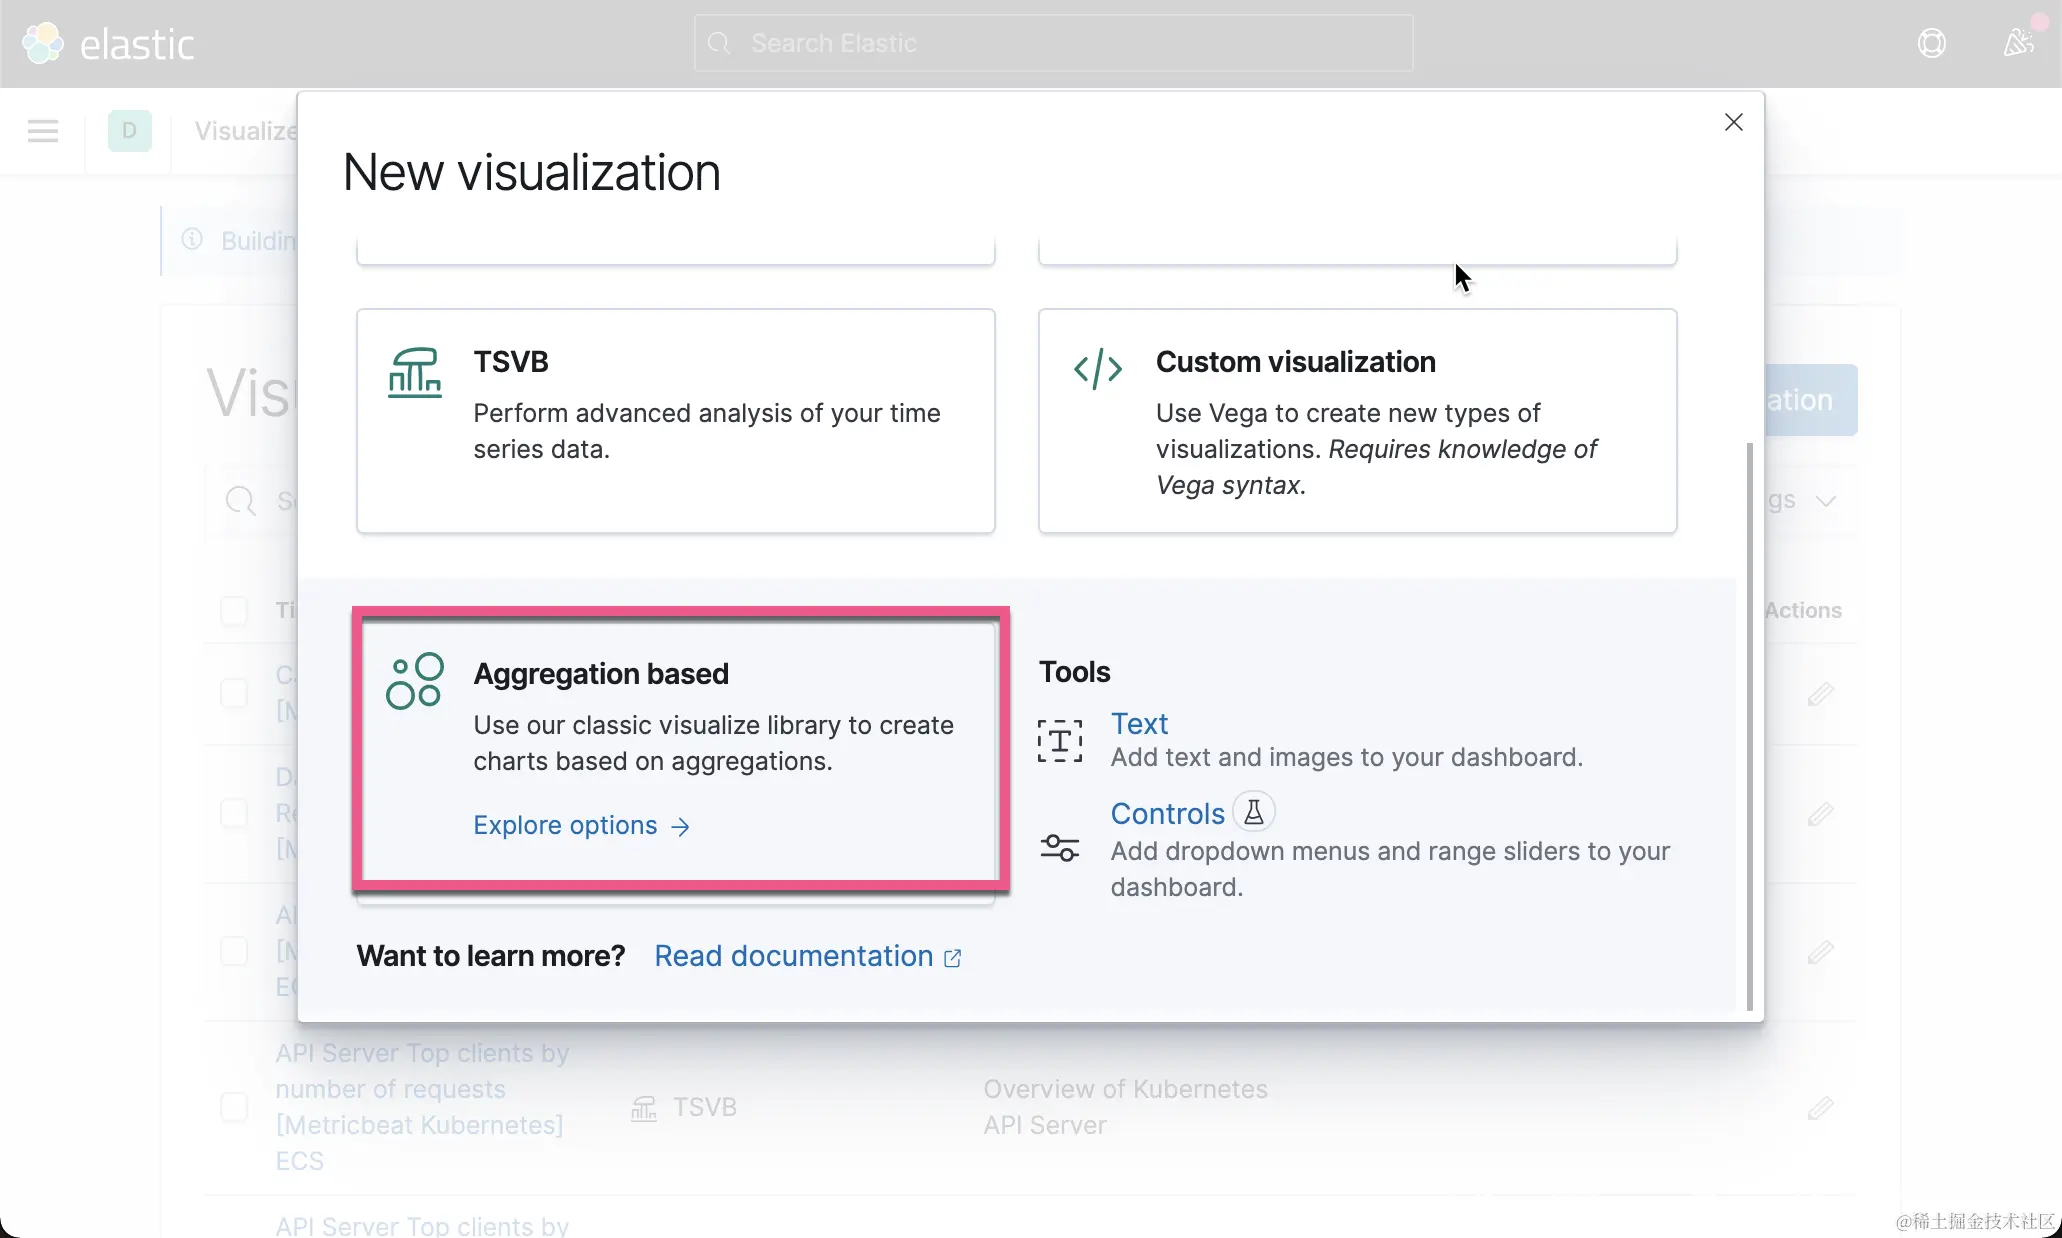Select the Text tool link
This screenshot has width=2062, height=1238.
tap(1139, 724)
